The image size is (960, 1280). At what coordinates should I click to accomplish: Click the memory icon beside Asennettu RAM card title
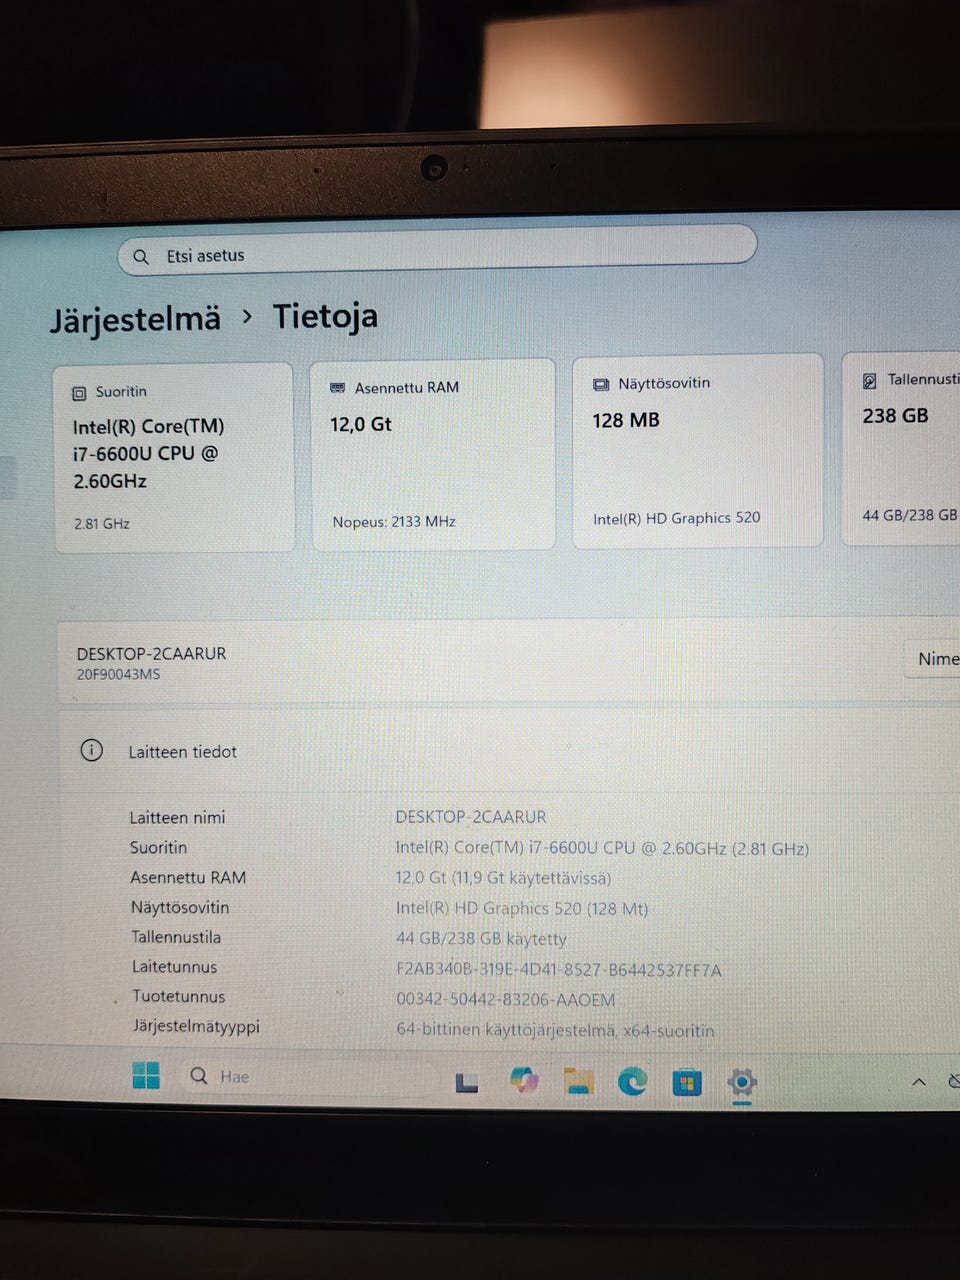pyautogui.click(x=338, y=388)
